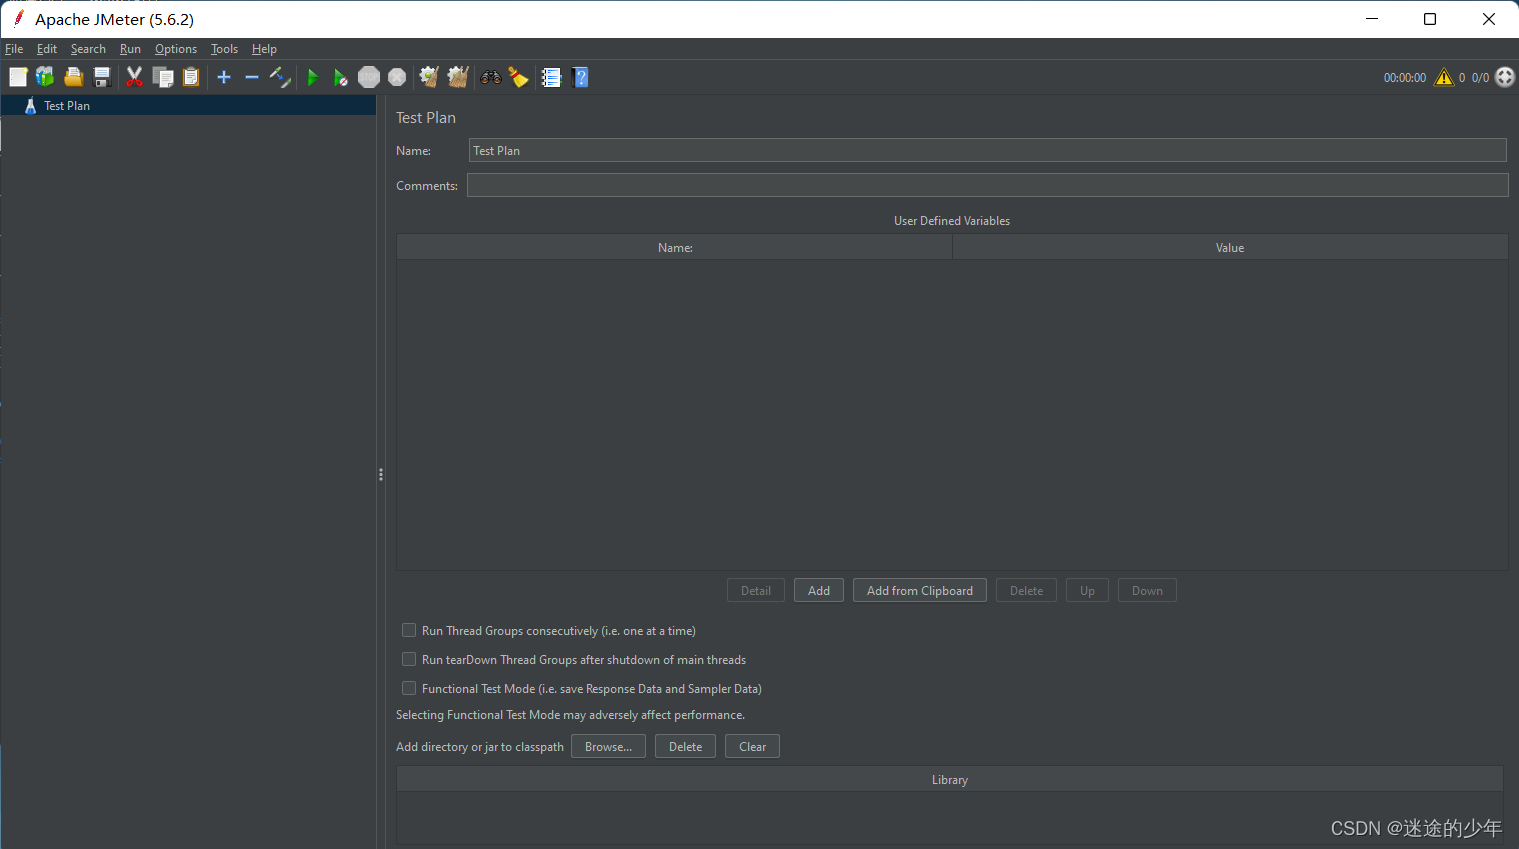1519x849 pixels.
Task: Click the Cut scissors icon
Action: point(134,77)
